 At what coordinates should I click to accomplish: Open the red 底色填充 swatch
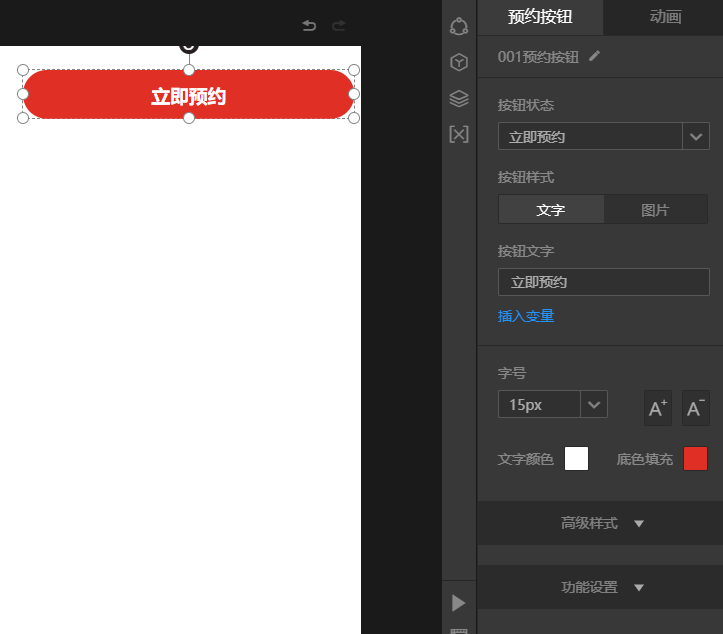pyautogui.click(x=695, y=458)
